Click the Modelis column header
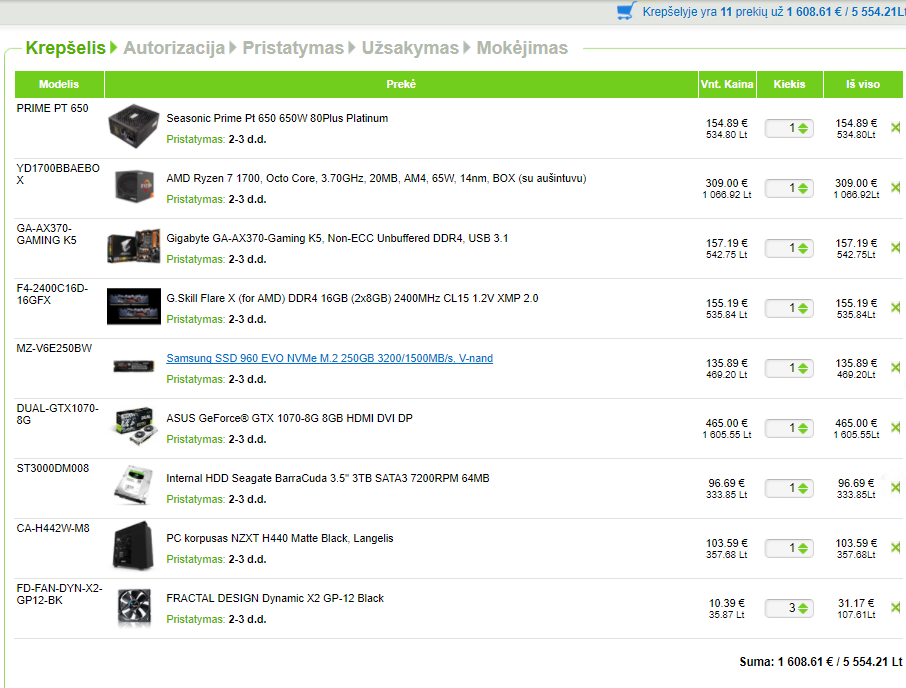 click(x=59, y=84)
